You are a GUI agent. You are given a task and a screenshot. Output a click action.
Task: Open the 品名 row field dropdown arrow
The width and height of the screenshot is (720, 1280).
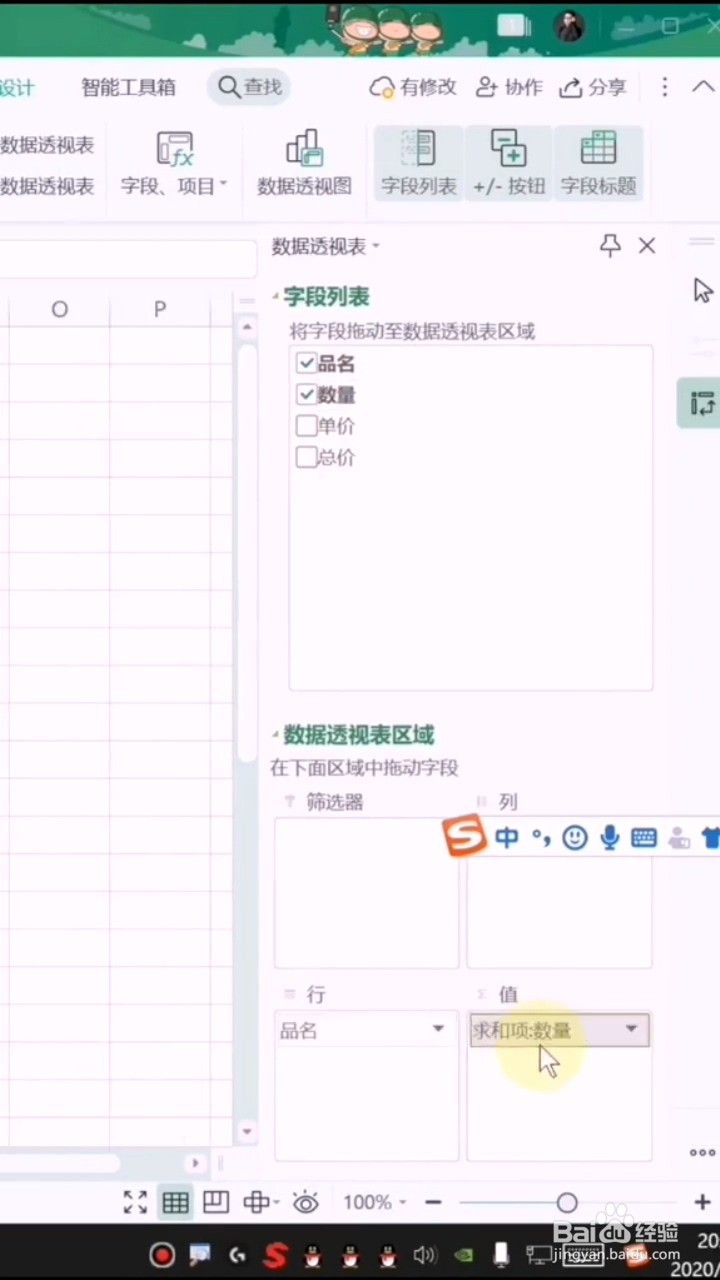pyautogui.click(x=438, y=1029)
